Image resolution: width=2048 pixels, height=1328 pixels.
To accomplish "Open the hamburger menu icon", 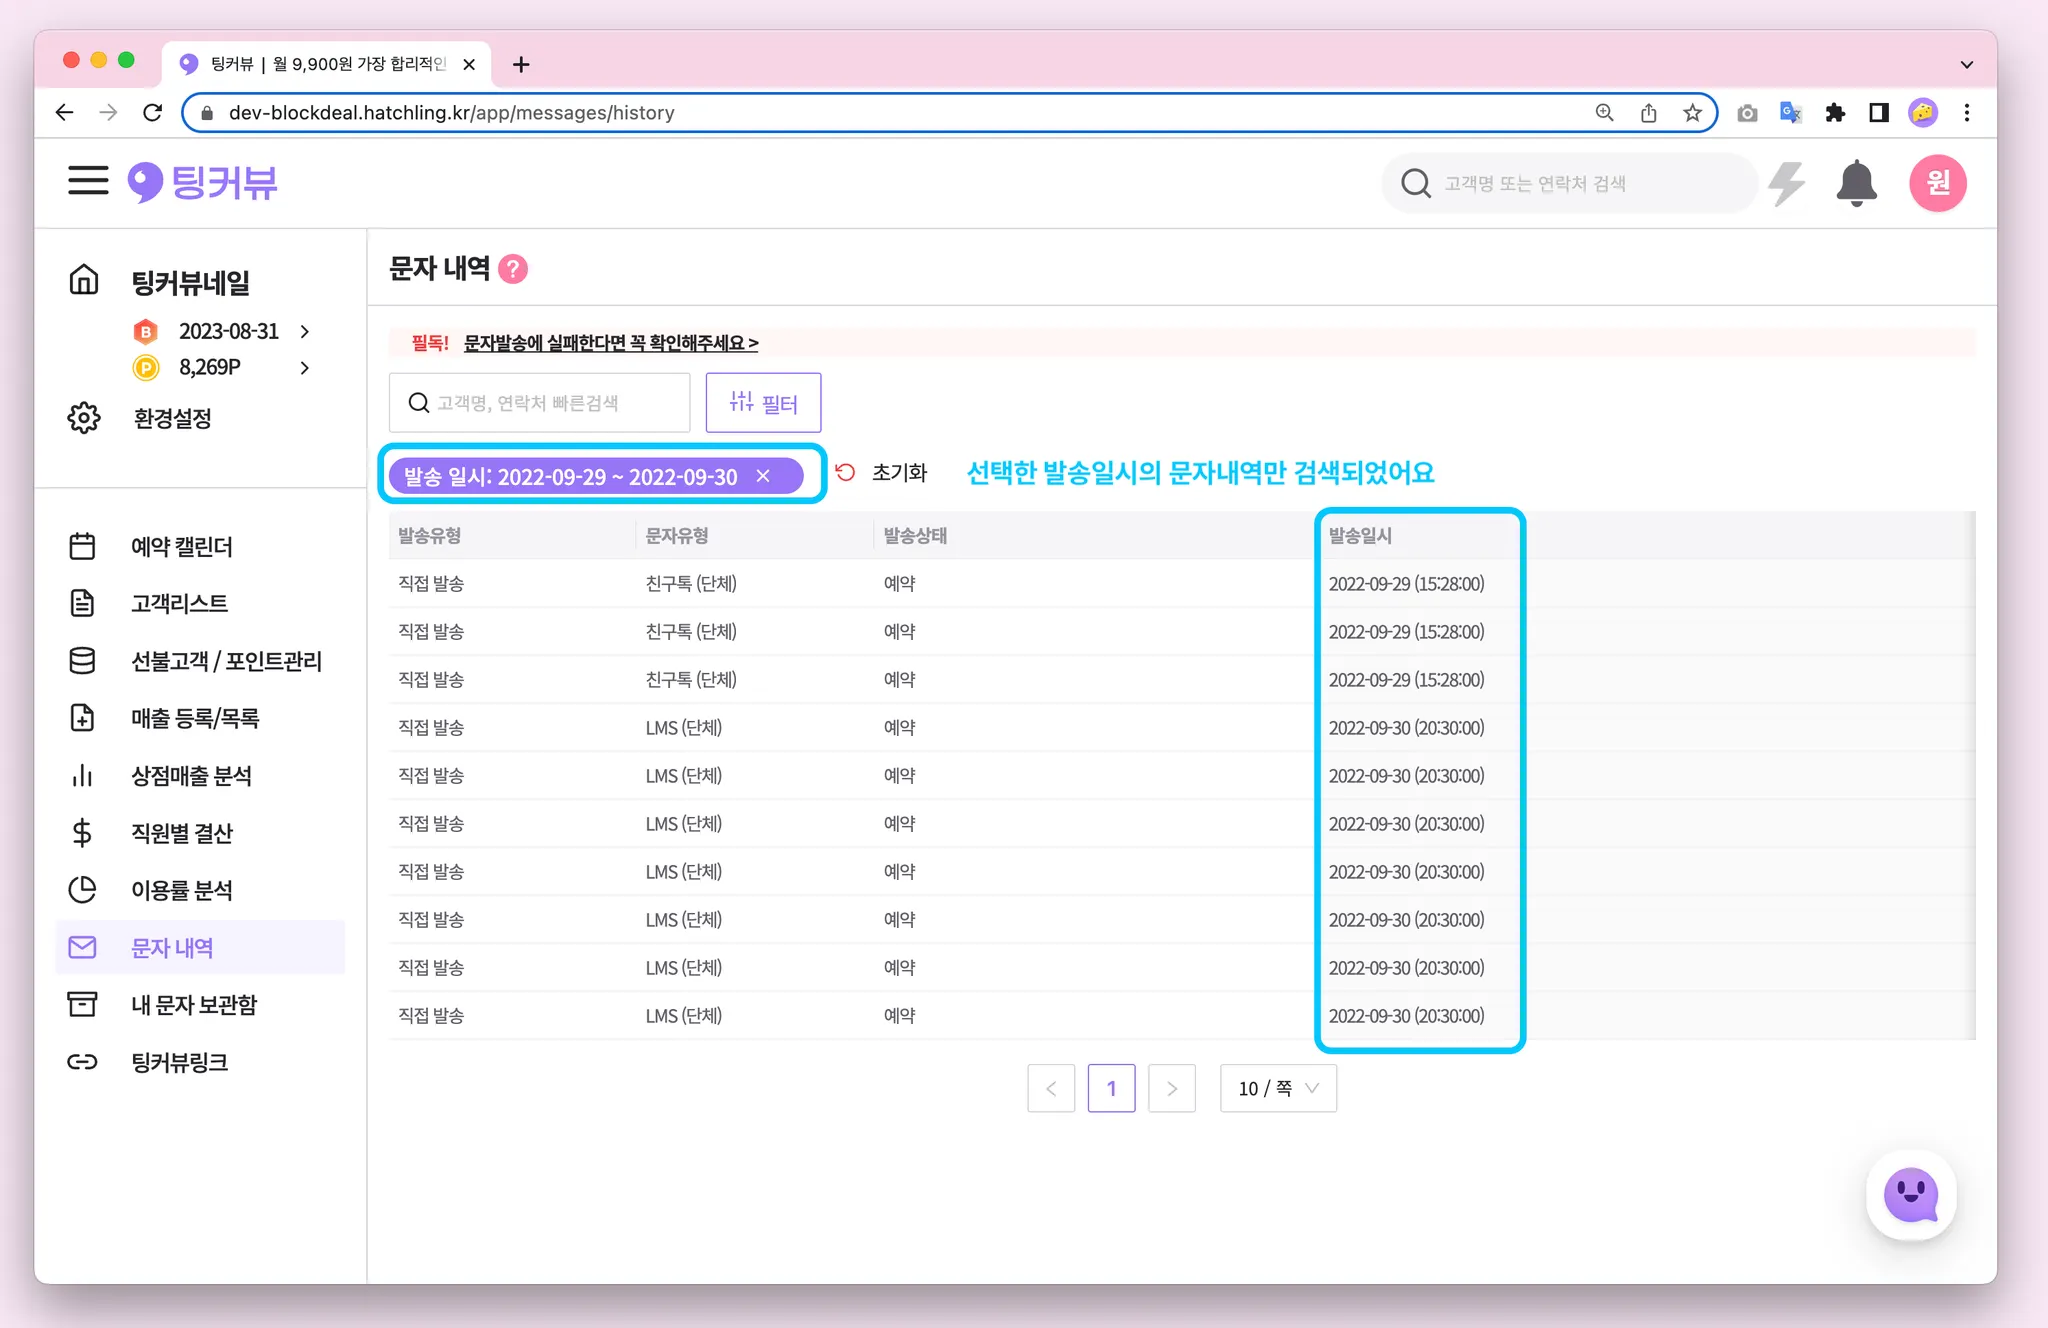I will pyautogui.click(x=88, y=181).
